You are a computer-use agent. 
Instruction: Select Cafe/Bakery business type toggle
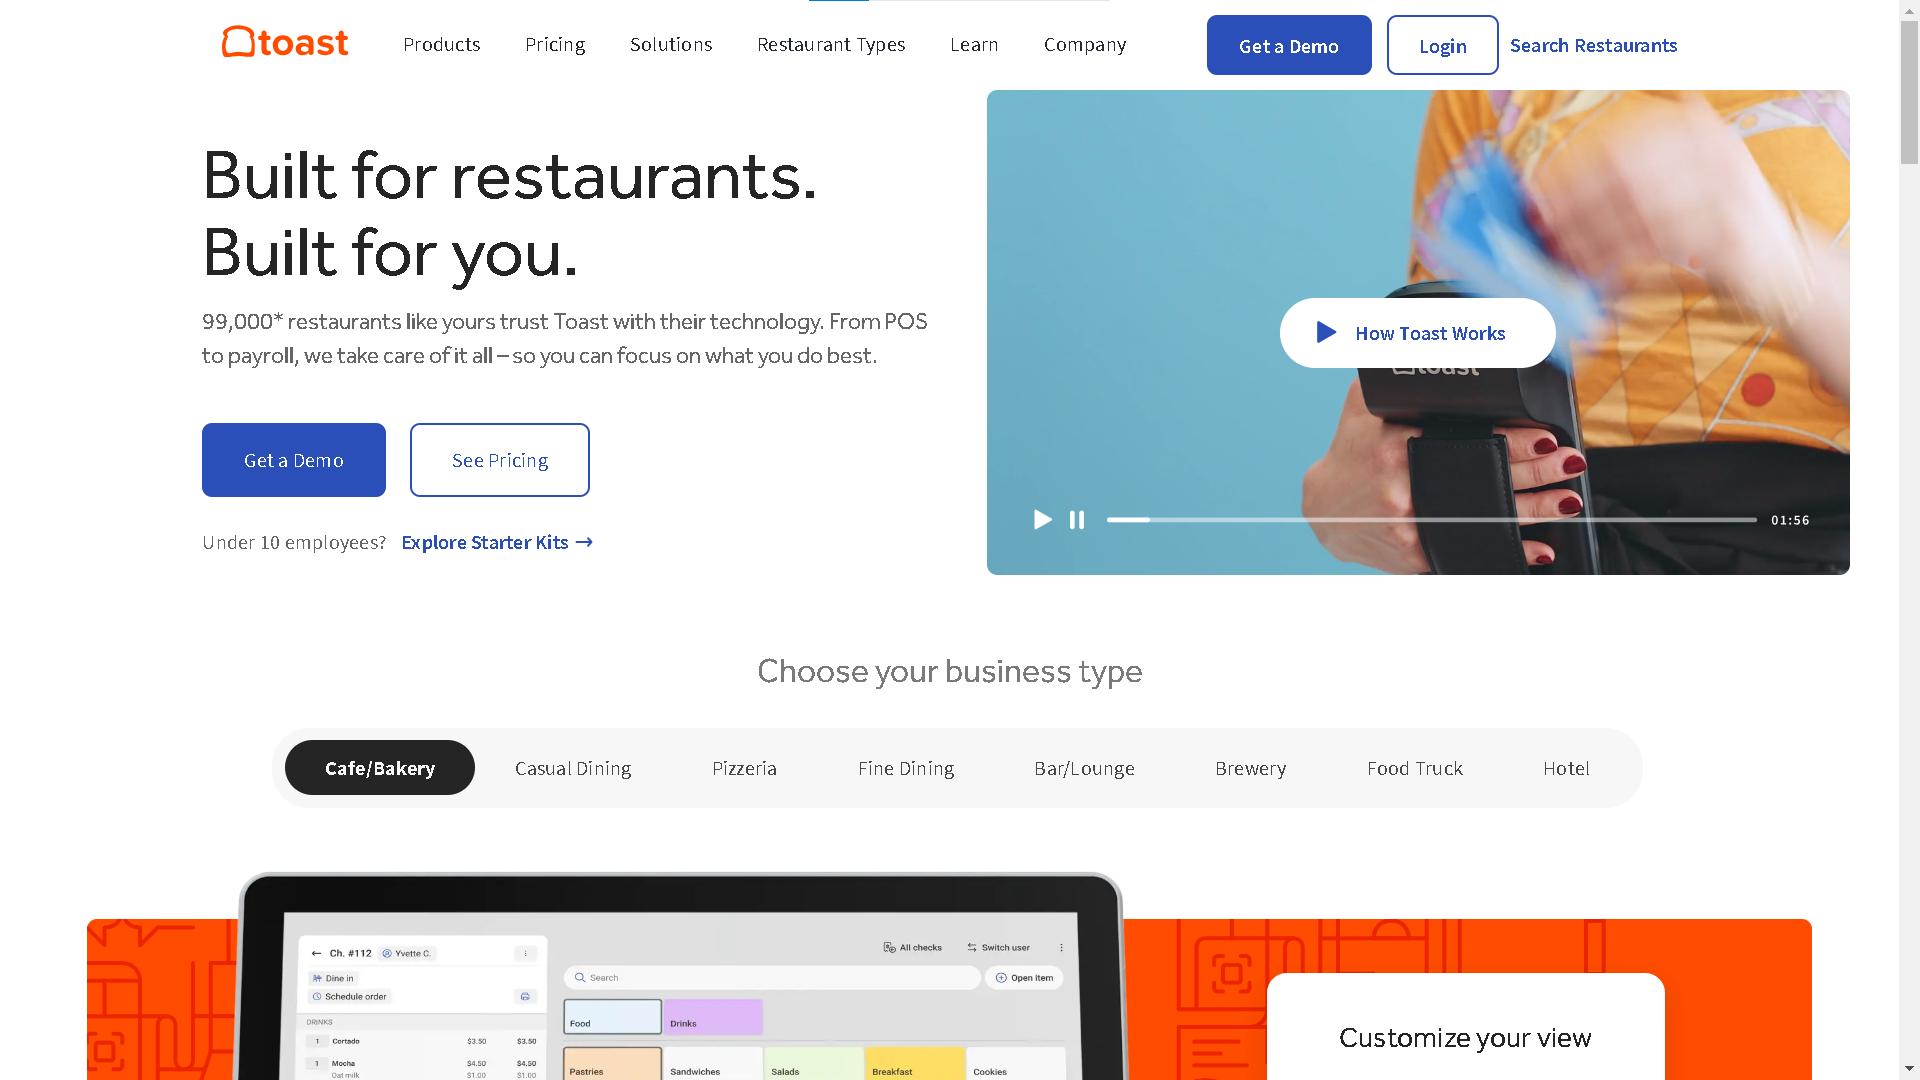tap(378, 766)
